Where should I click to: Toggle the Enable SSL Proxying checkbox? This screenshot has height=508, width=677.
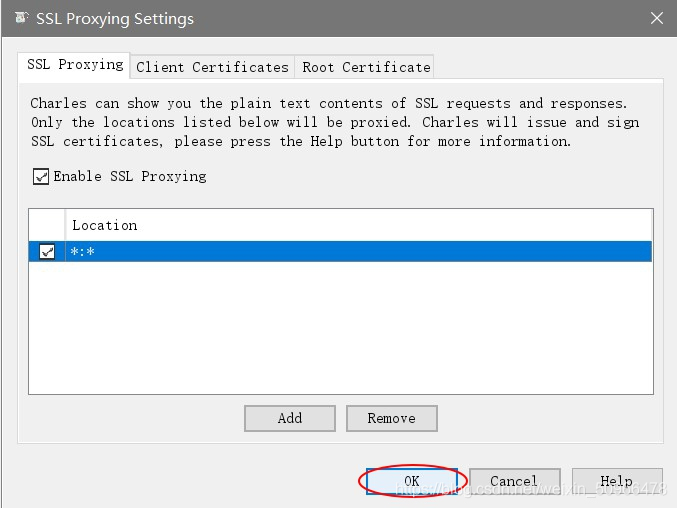point(41,176)
